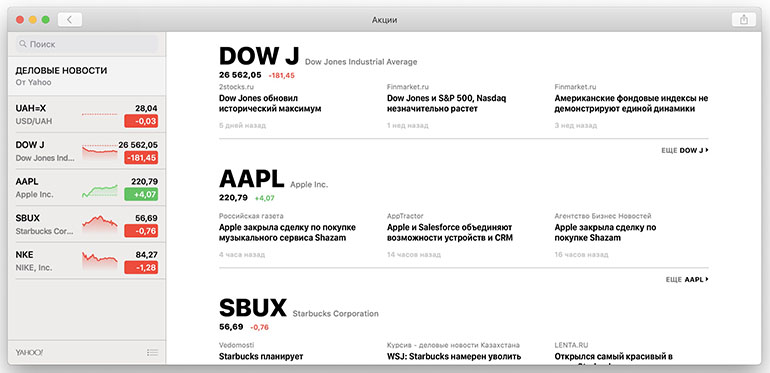The width and height of the screenshot is (770, 373).
Task: Click the large AAPL heading
Action: point(251,179)
